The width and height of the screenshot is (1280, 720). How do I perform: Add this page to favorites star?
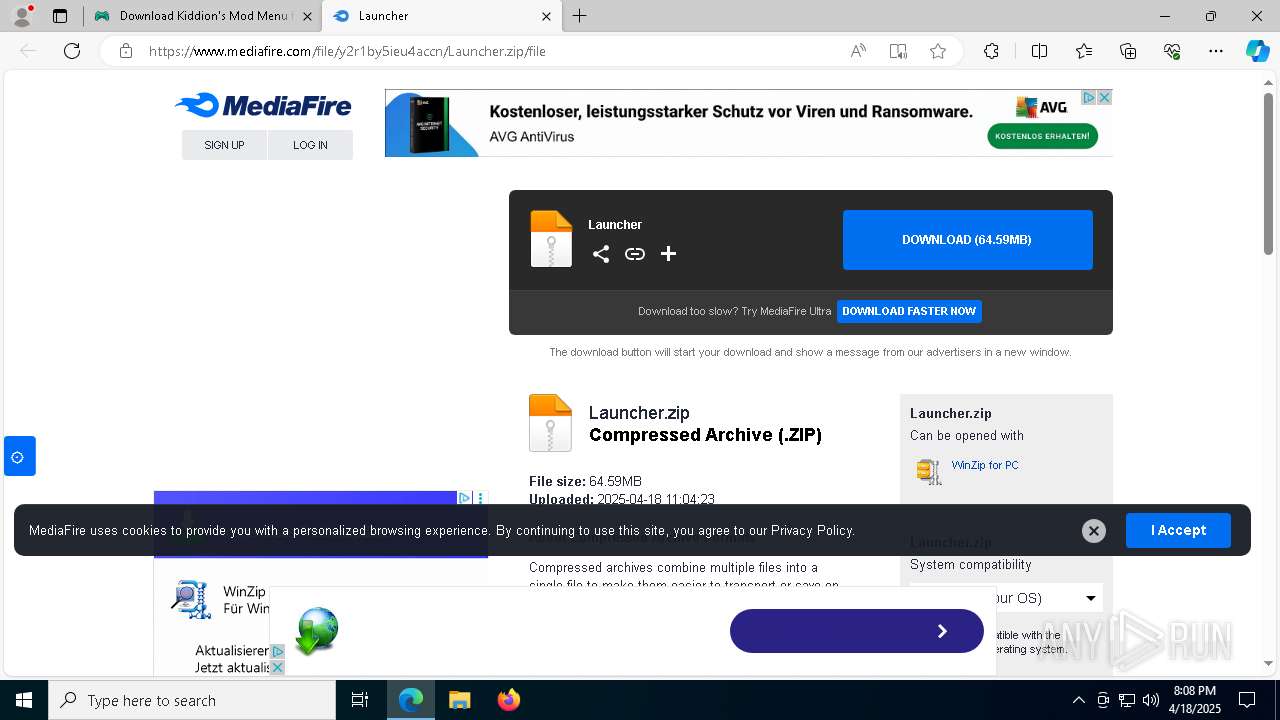coord(938,51)
